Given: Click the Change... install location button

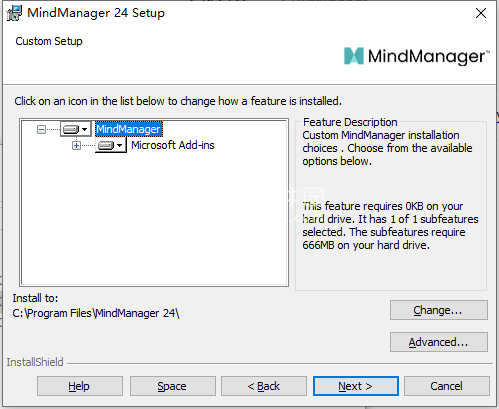Looking at the screenshot, I should pyautogui.click(x=439, y=310).
